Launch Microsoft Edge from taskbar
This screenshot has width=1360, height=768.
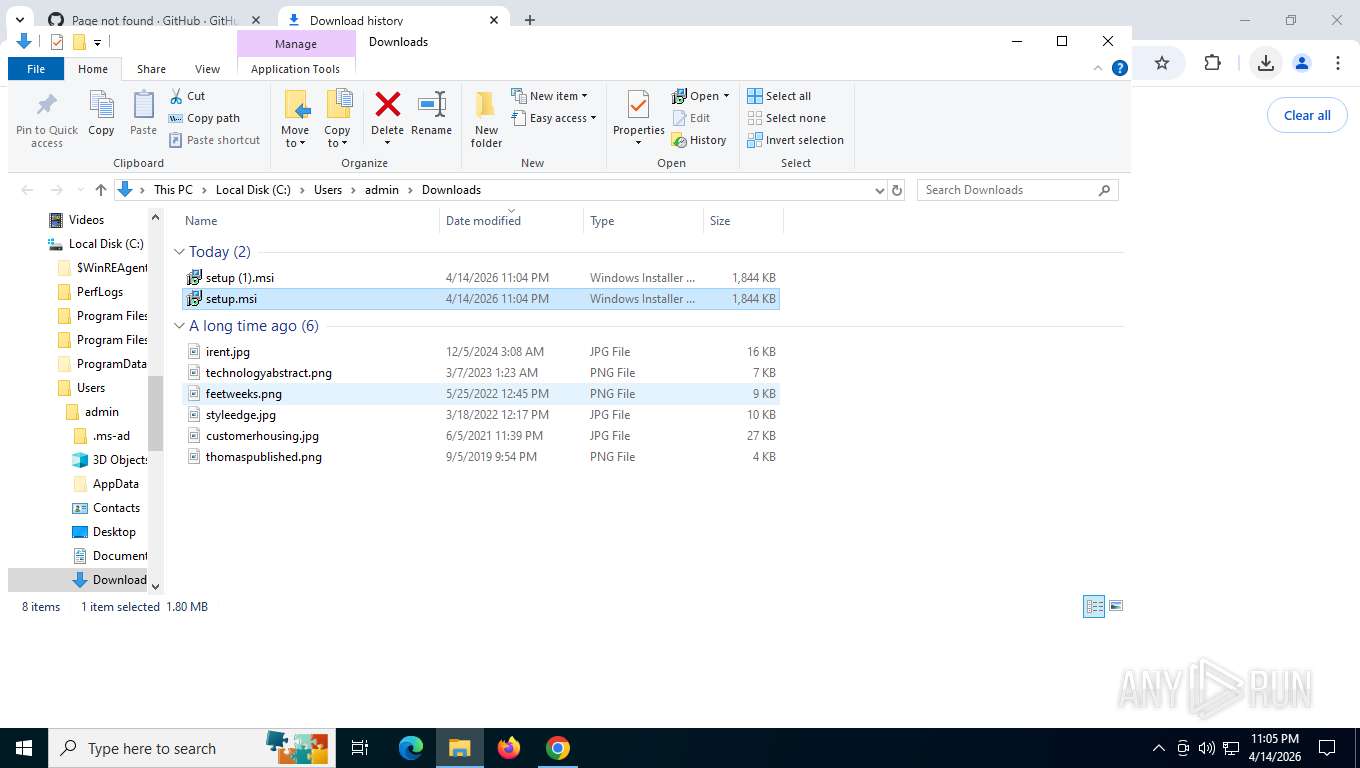(410, 748)
